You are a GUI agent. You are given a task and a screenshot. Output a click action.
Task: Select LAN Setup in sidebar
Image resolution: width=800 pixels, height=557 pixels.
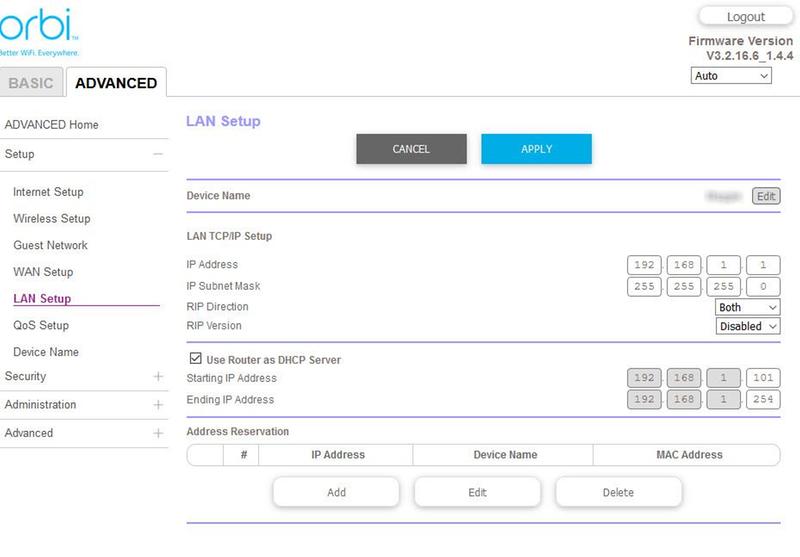[x=42, y=298]
